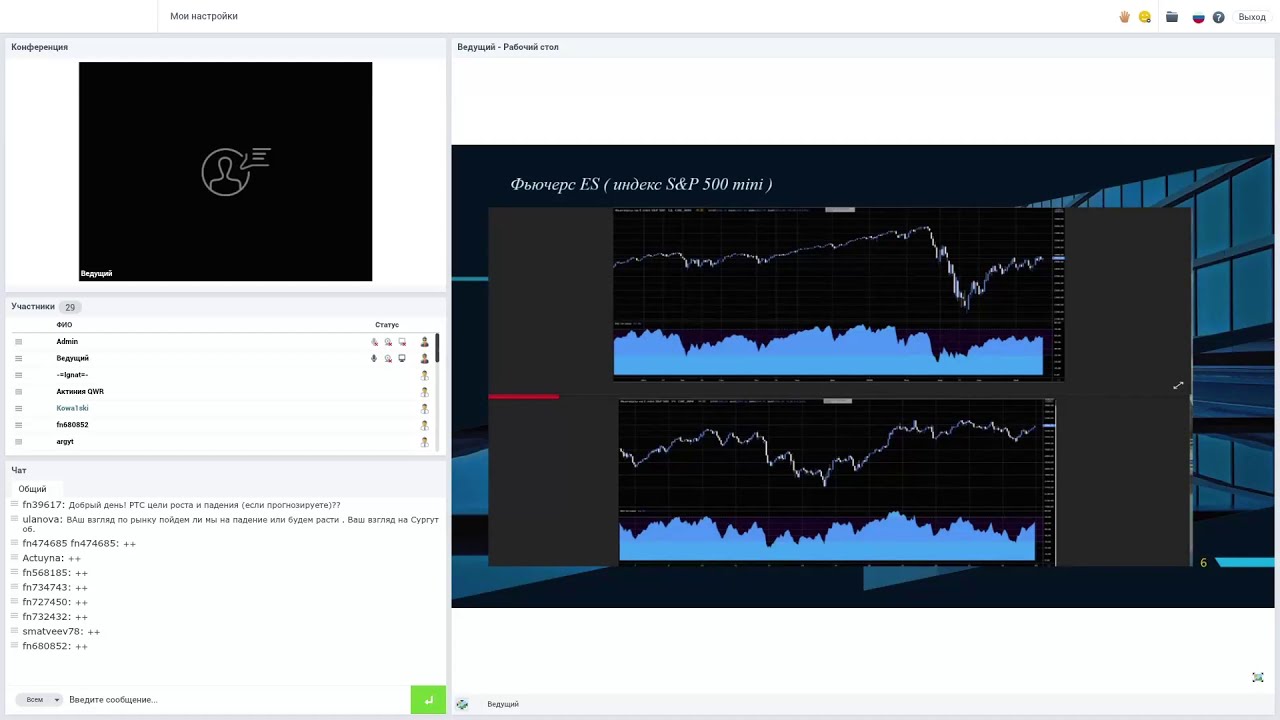Viewport: 1280px width, 720px height.
Task: Click chat message from Actuyna
Action: (x=51, y=558)
